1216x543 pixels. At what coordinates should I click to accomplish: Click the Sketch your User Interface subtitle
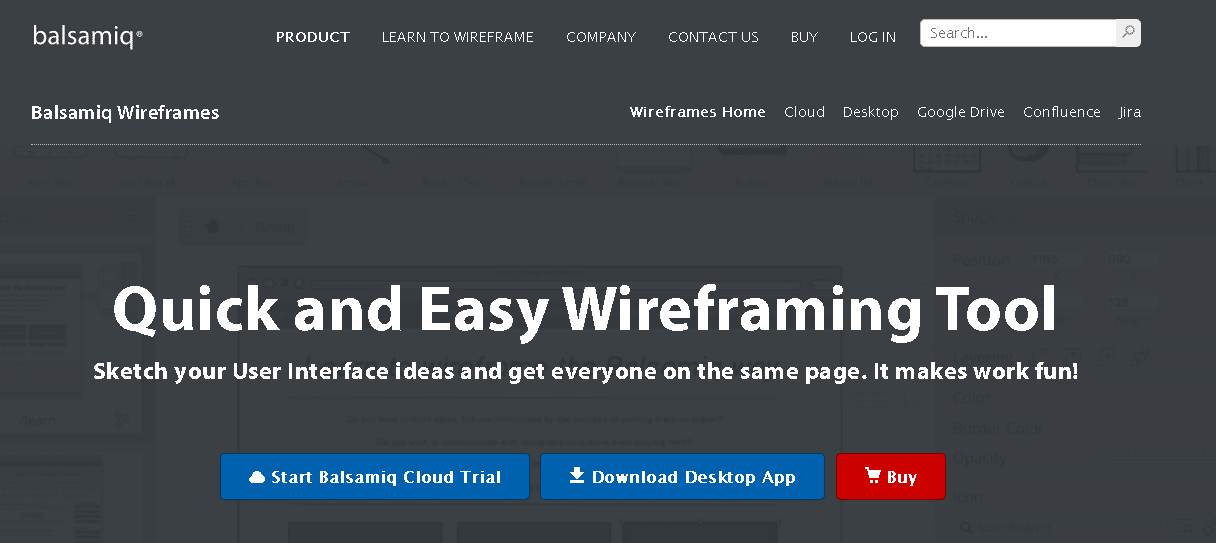[586, 372]
